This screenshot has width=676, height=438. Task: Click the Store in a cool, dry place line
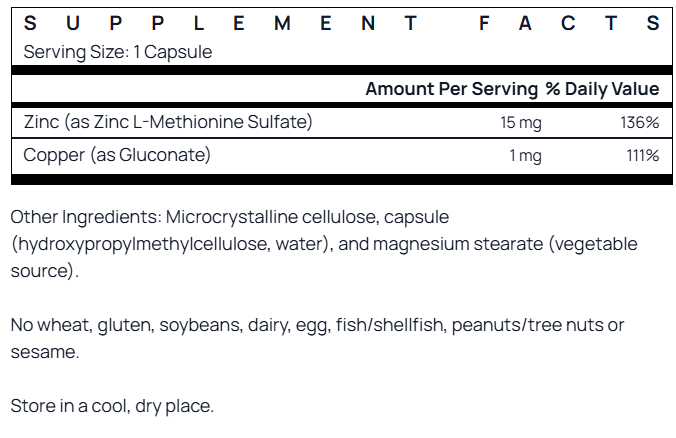coord(112,406)
